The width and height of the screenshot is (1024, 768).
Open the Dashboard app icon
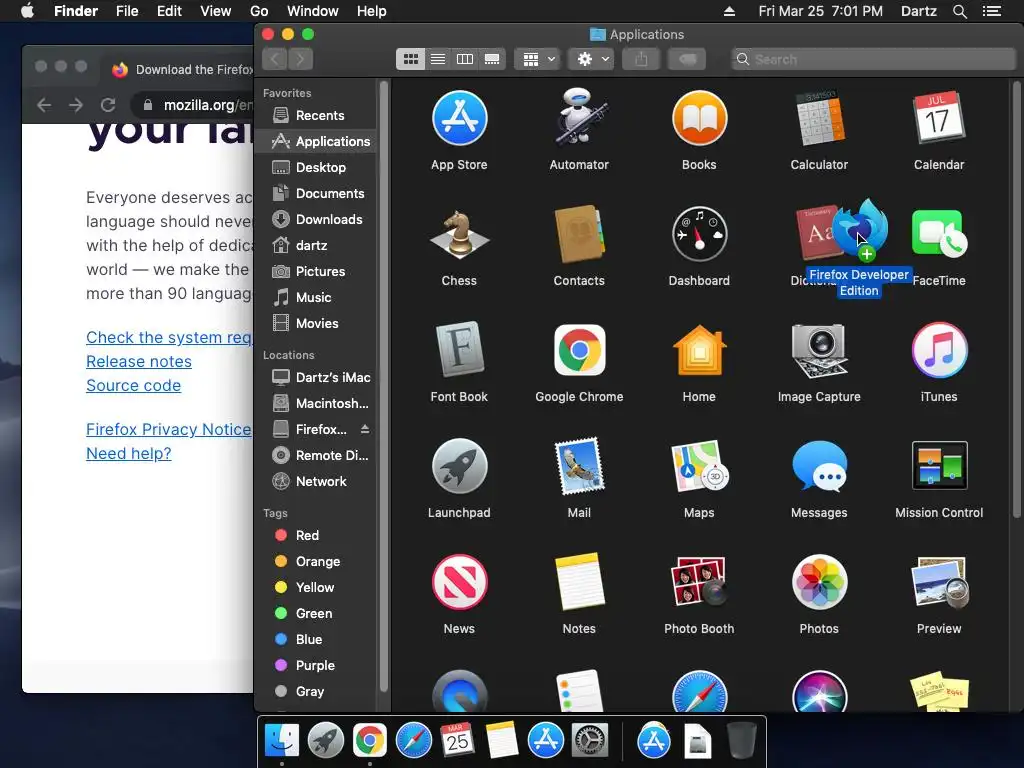(699, 234)
